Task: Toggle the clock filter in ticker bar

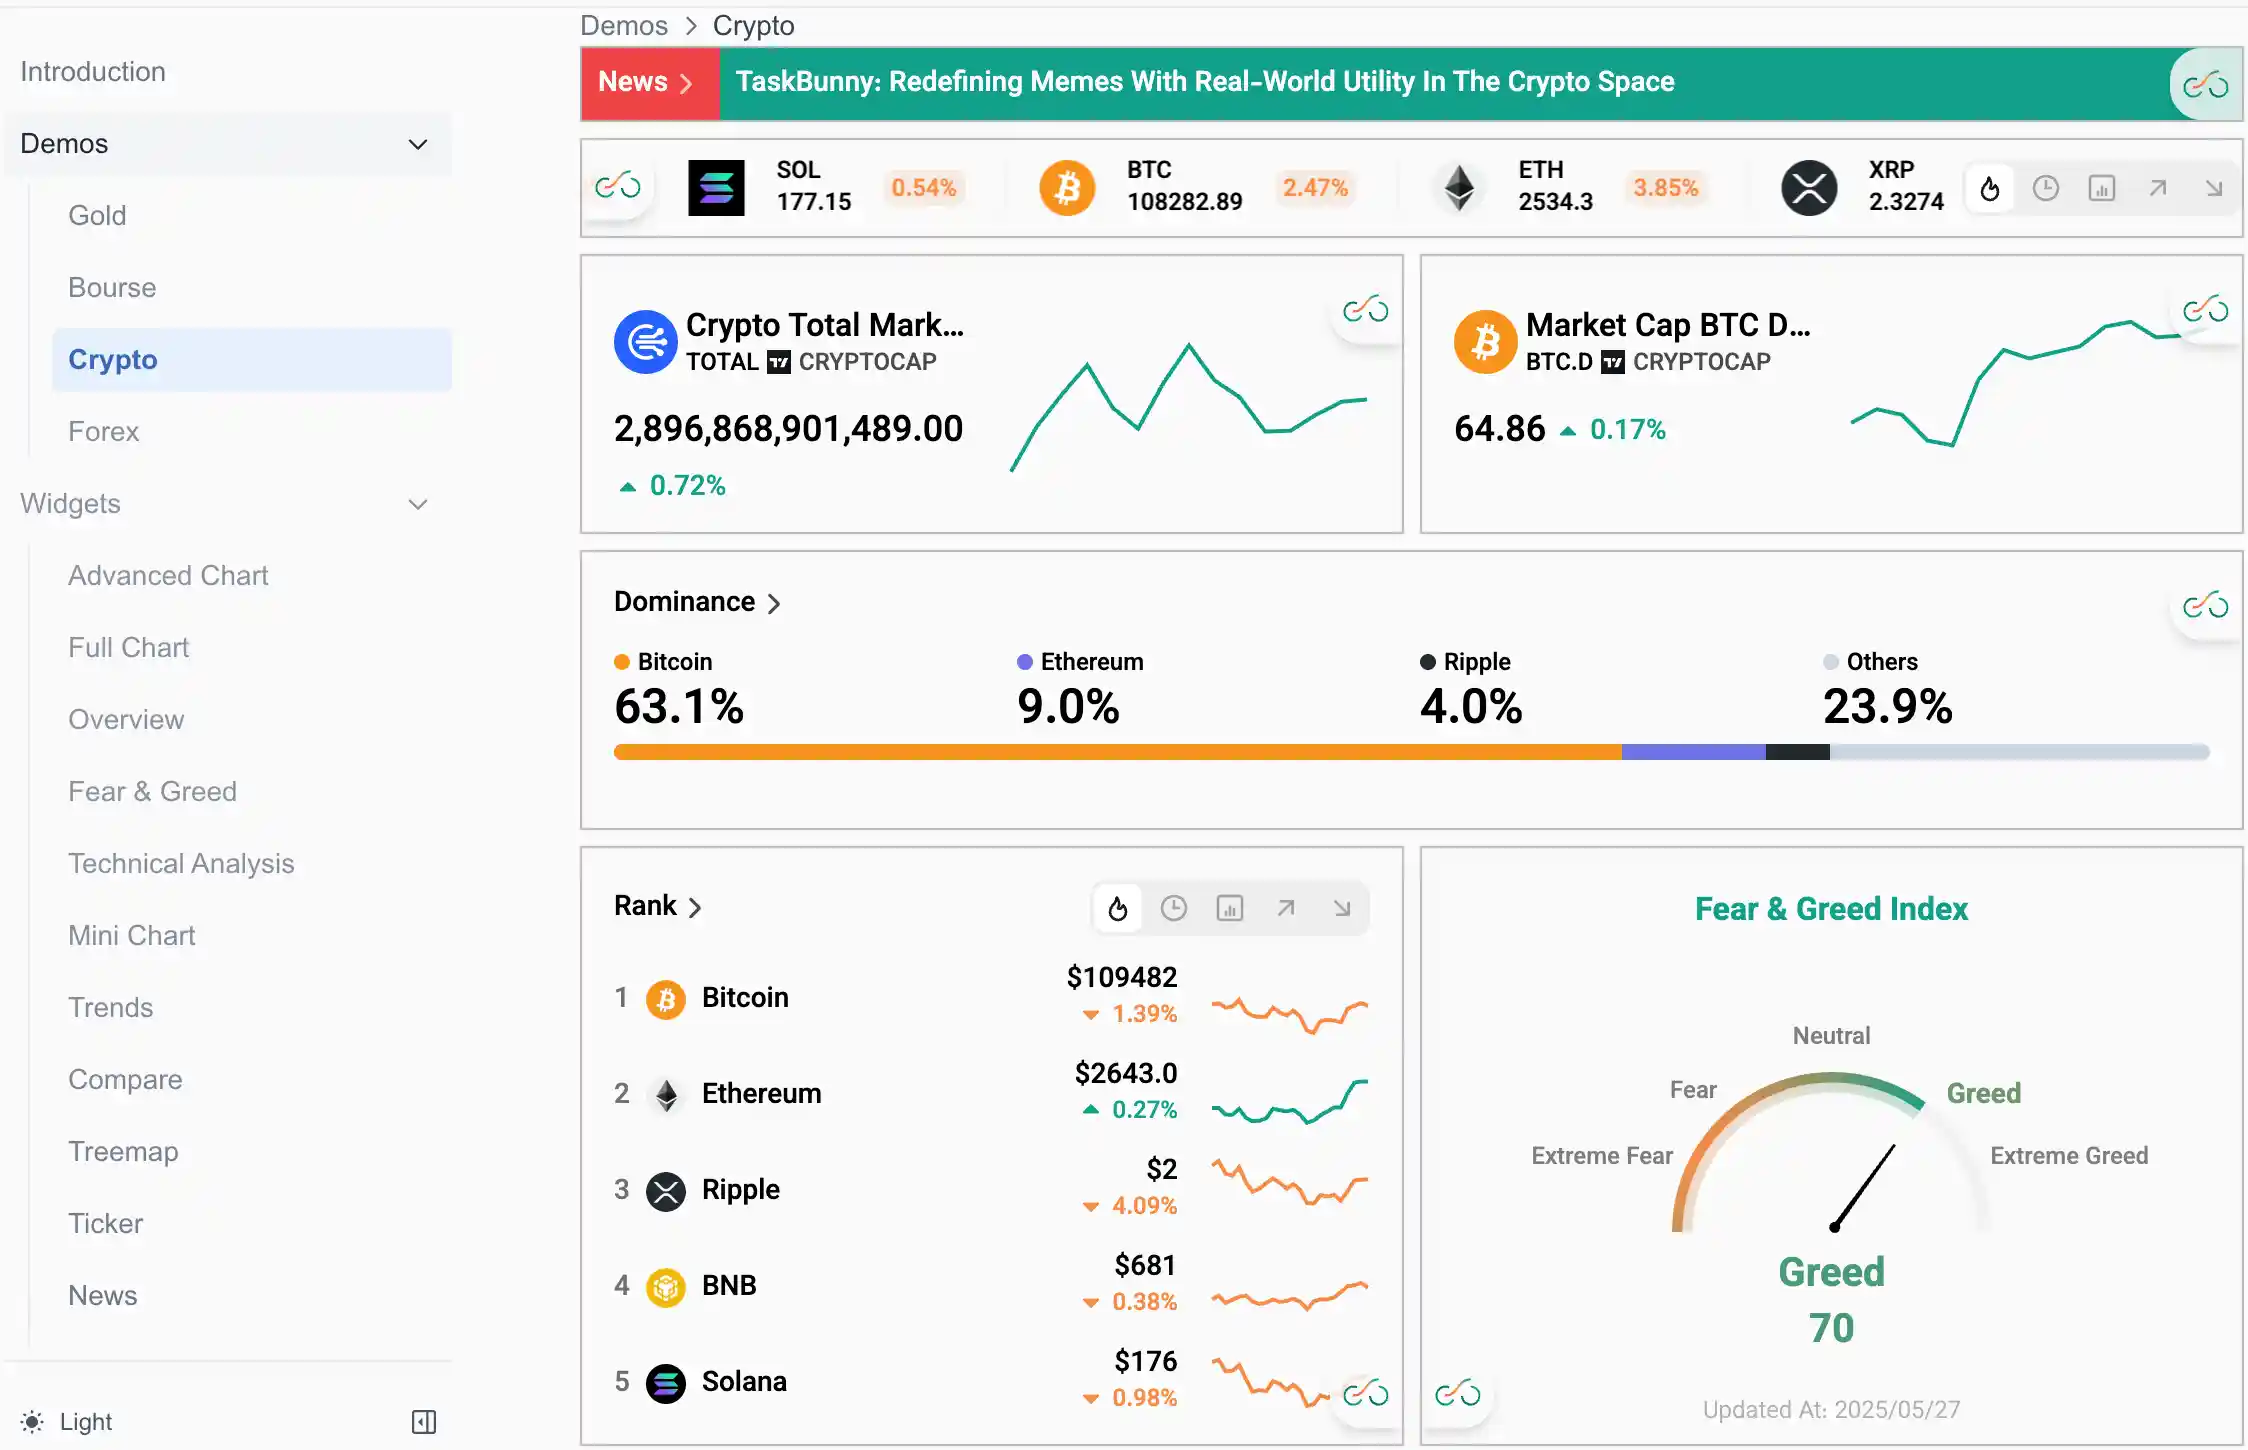Action: pos(2046,188)
